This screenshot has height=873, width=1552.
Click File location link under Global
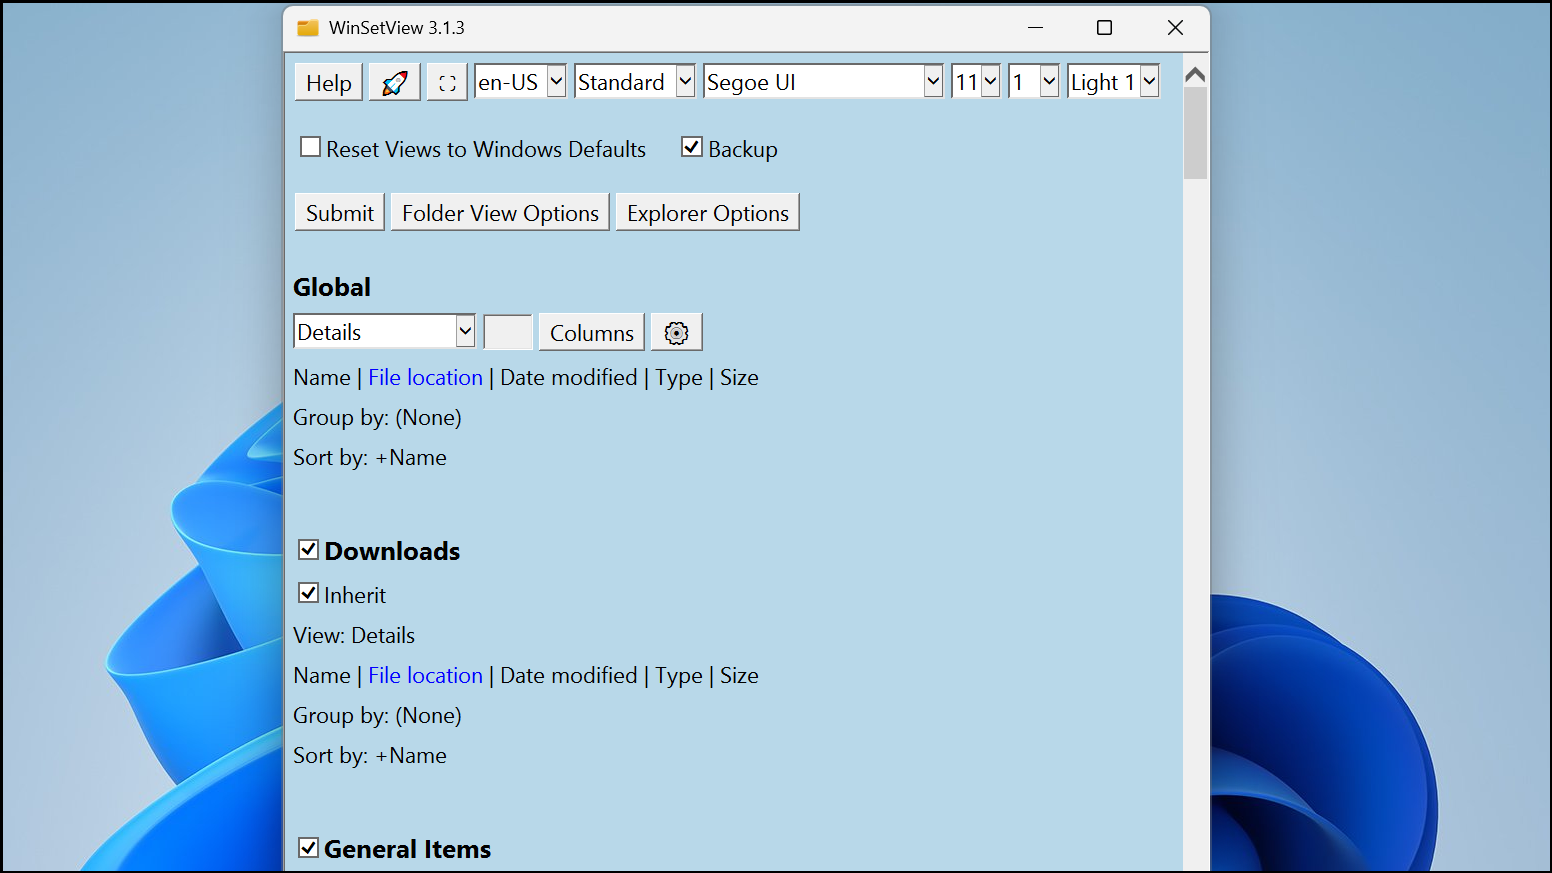pos(426,378)
